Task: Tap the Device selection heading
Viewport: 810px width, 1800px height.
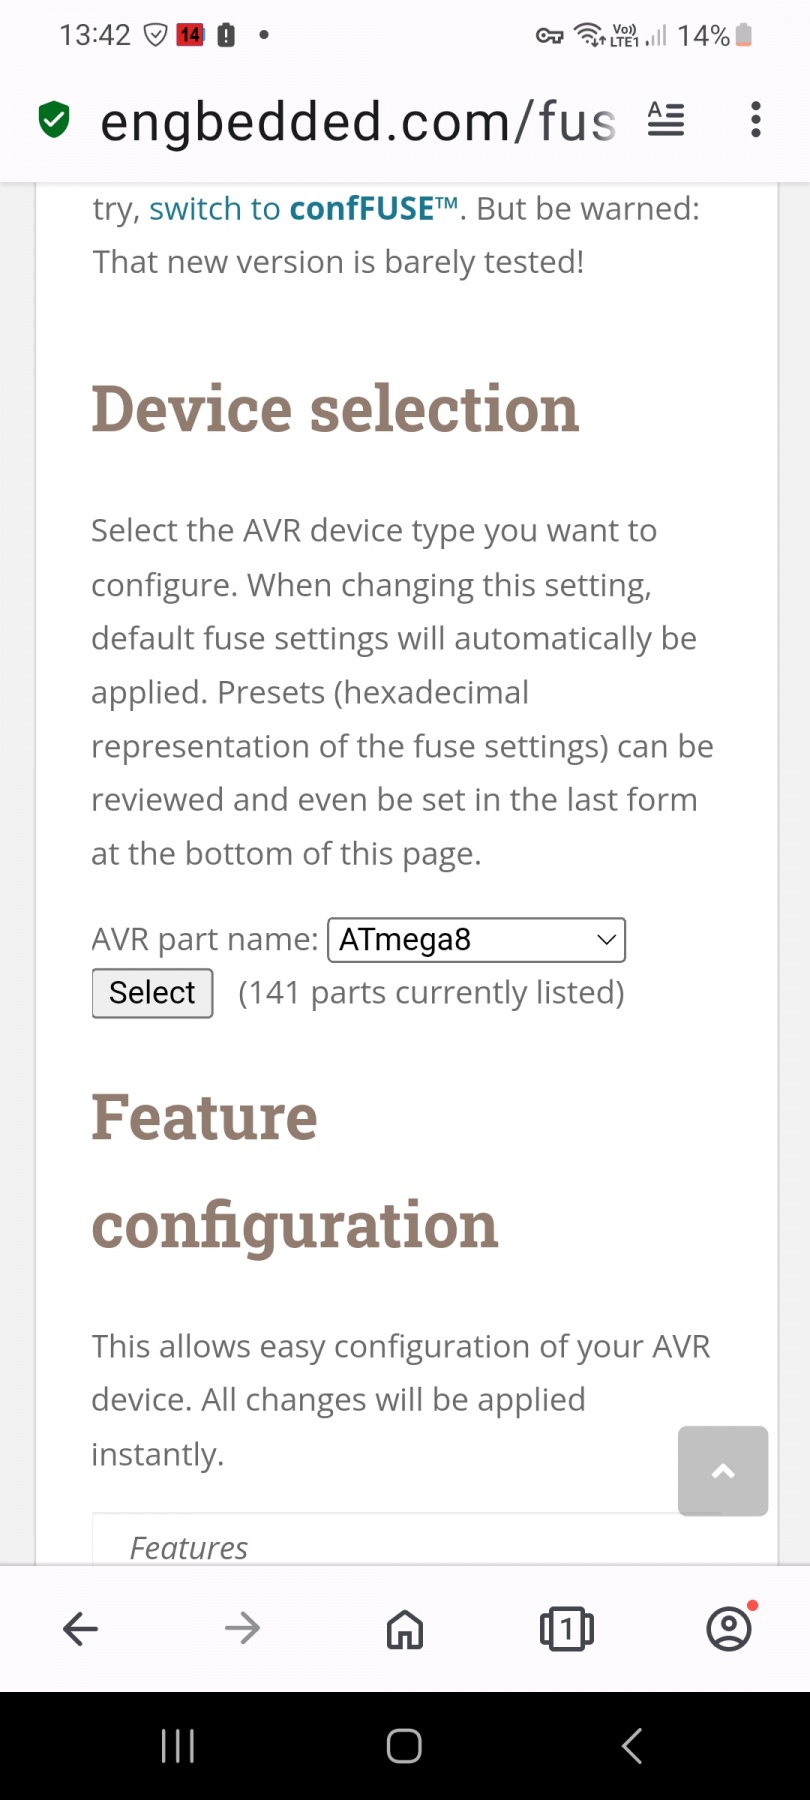Action: point(335,409)
